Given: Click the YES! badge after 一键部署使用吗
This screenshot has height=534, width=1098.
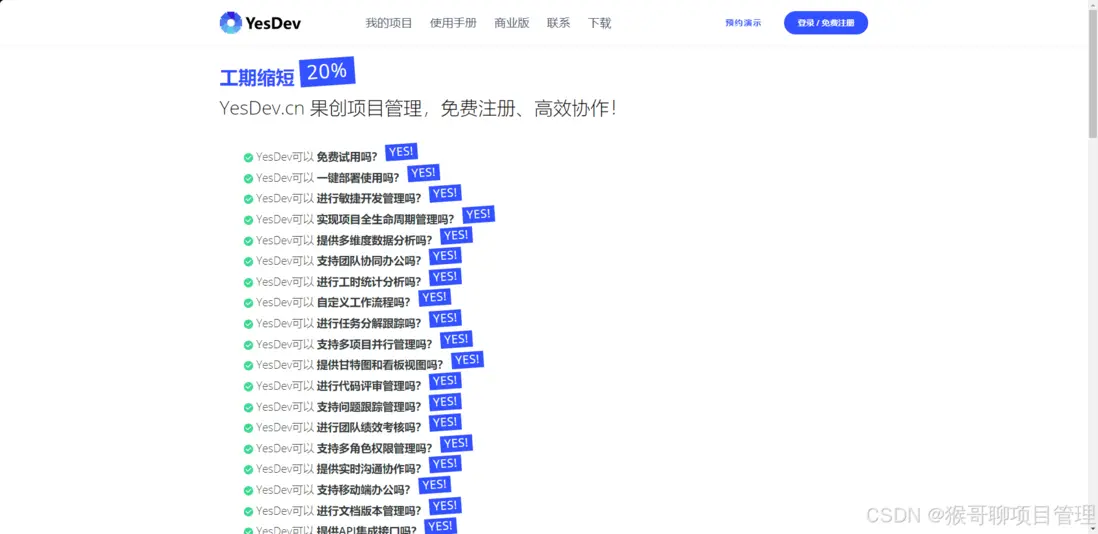Looking at the screenshot, I should (424, 173).
